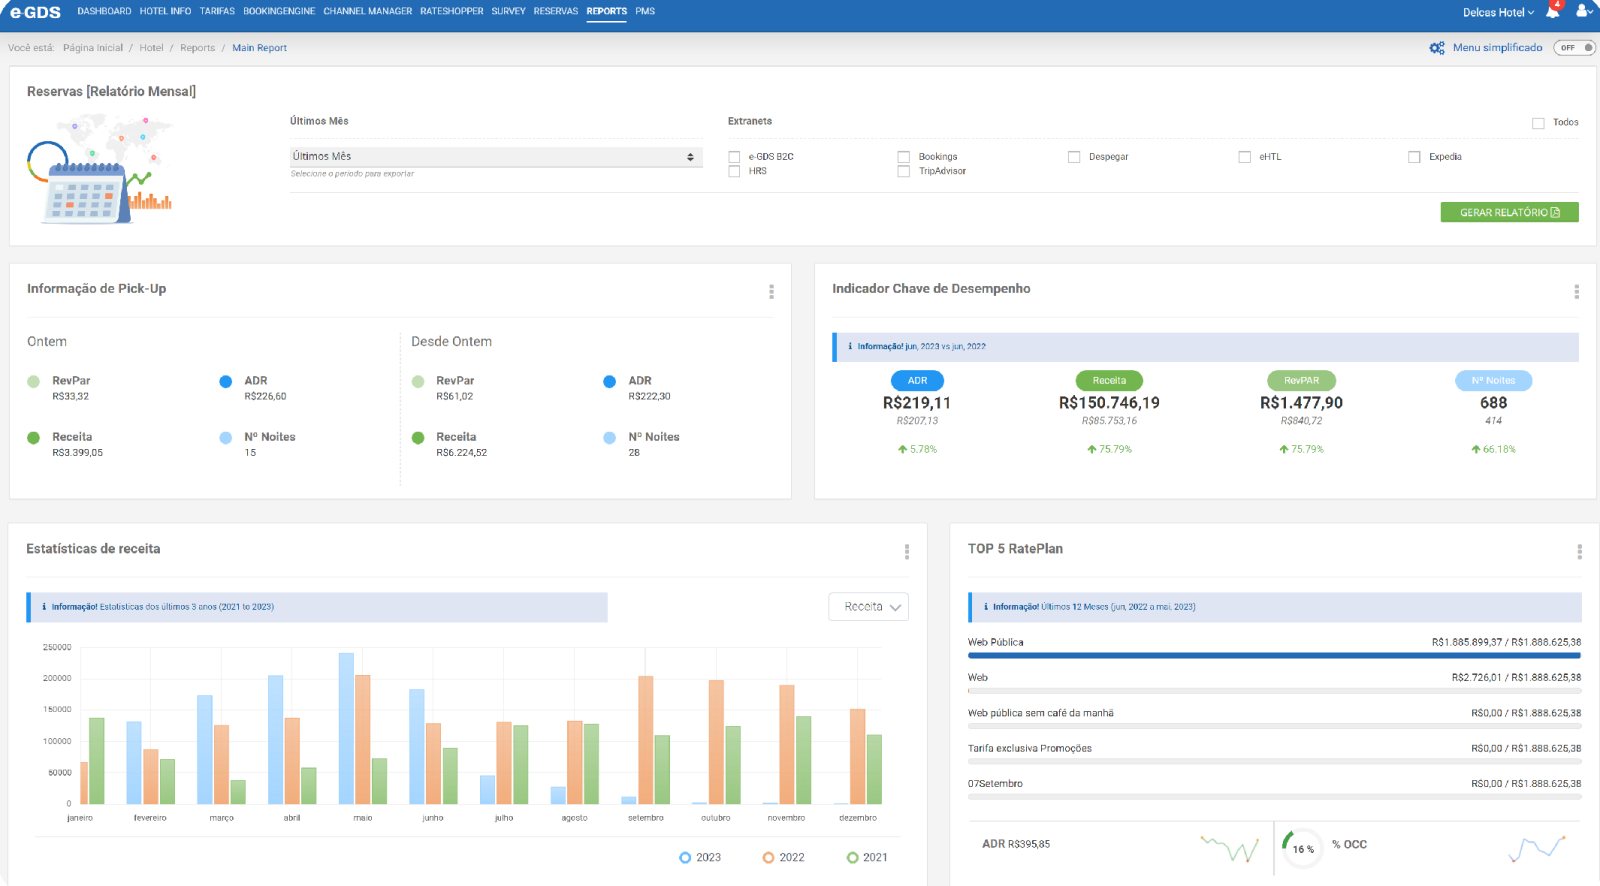Open the Receita chart metric dropdown
This screenshot has height=886, width=1600.
869,607
